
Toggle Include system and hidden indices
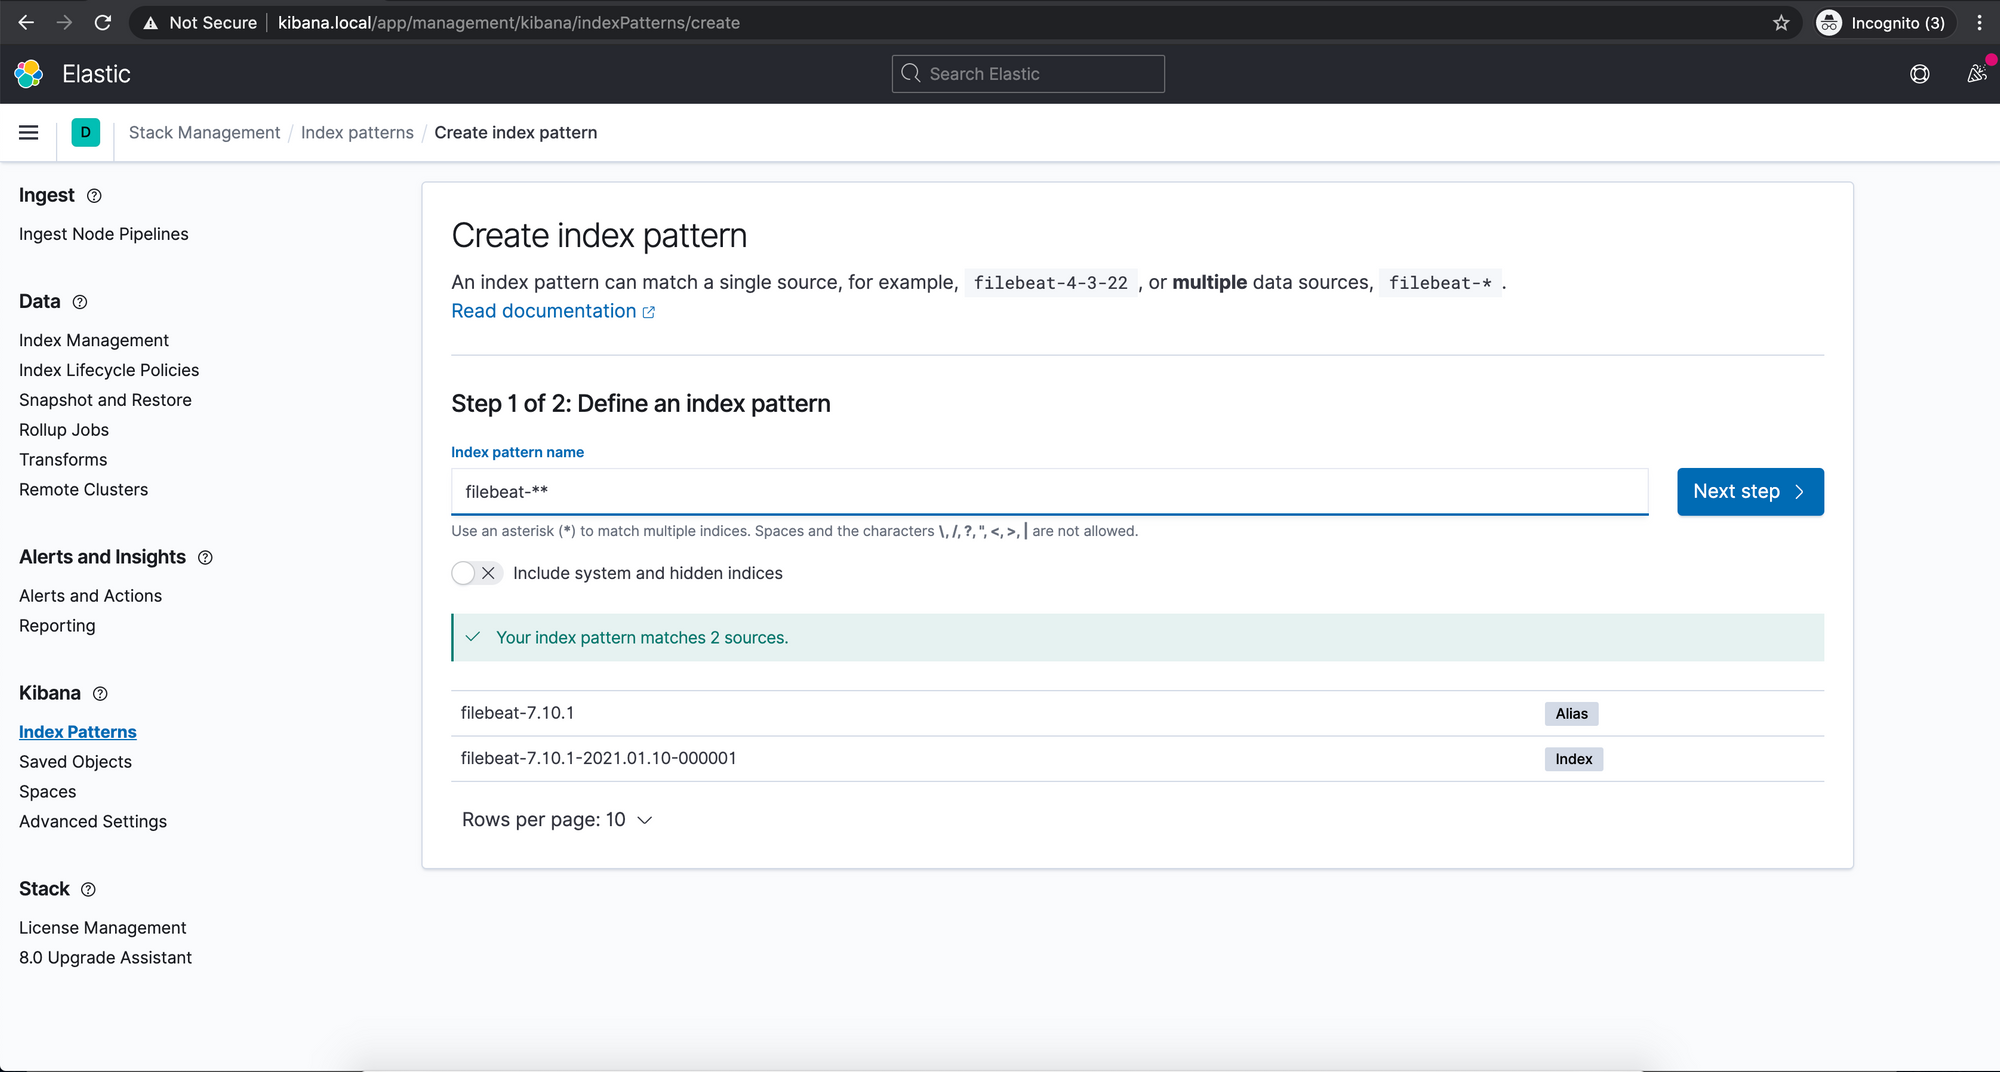coord(476,573)
